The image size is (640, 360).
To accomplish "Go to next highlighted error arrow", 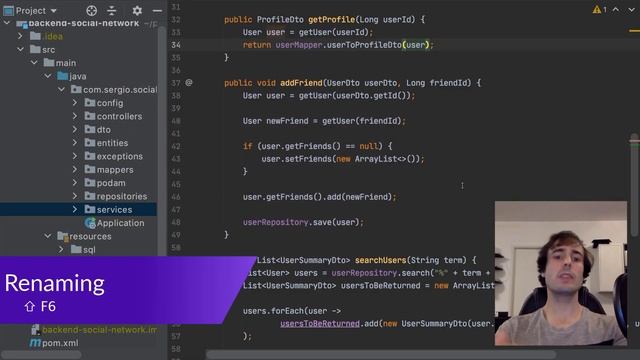I will pyautogui.click(x=631, y=9).
